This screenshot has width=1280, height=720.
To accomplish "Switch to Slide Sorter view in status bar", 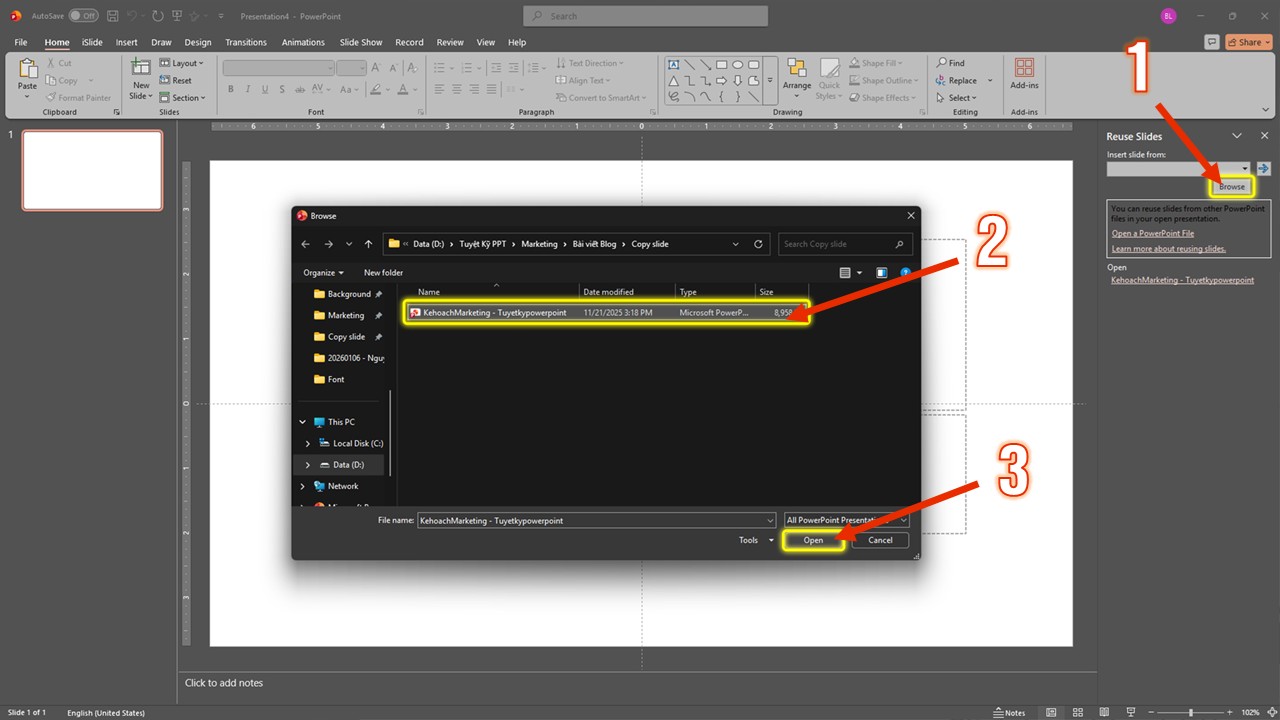I will point(1078,712).
